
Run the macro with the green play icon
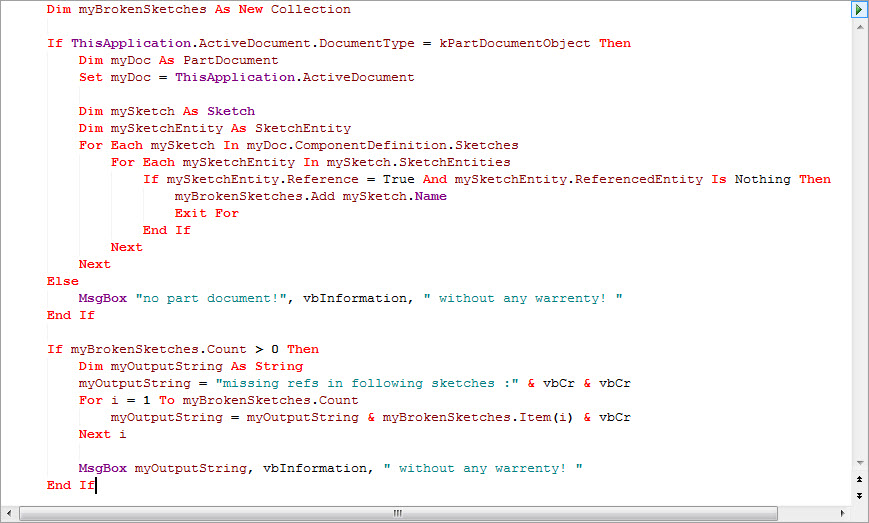(x=859, y=9)
